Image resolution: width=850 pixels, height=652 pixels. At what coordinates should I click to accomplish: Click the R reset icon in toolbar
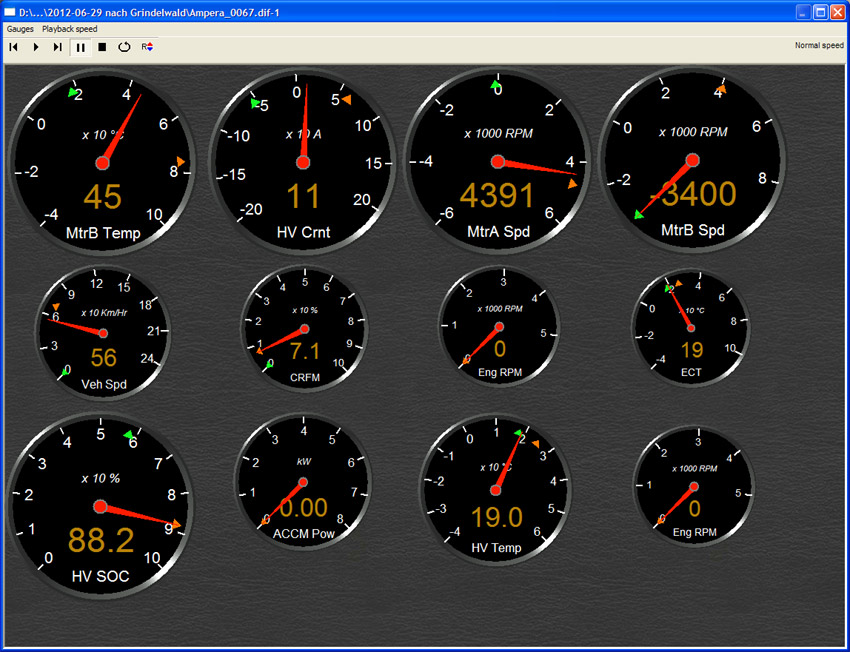[147, 46]
